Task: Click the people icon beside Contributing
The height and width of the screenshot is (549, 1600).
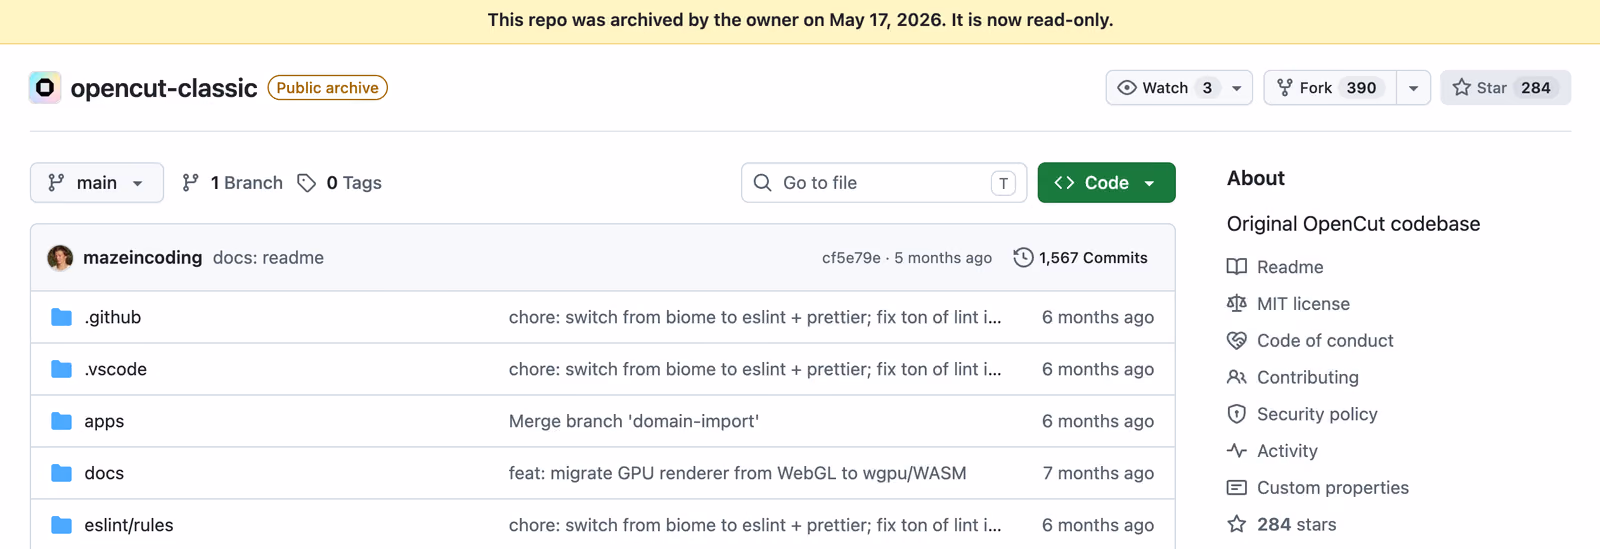Action: (1237, 377)
